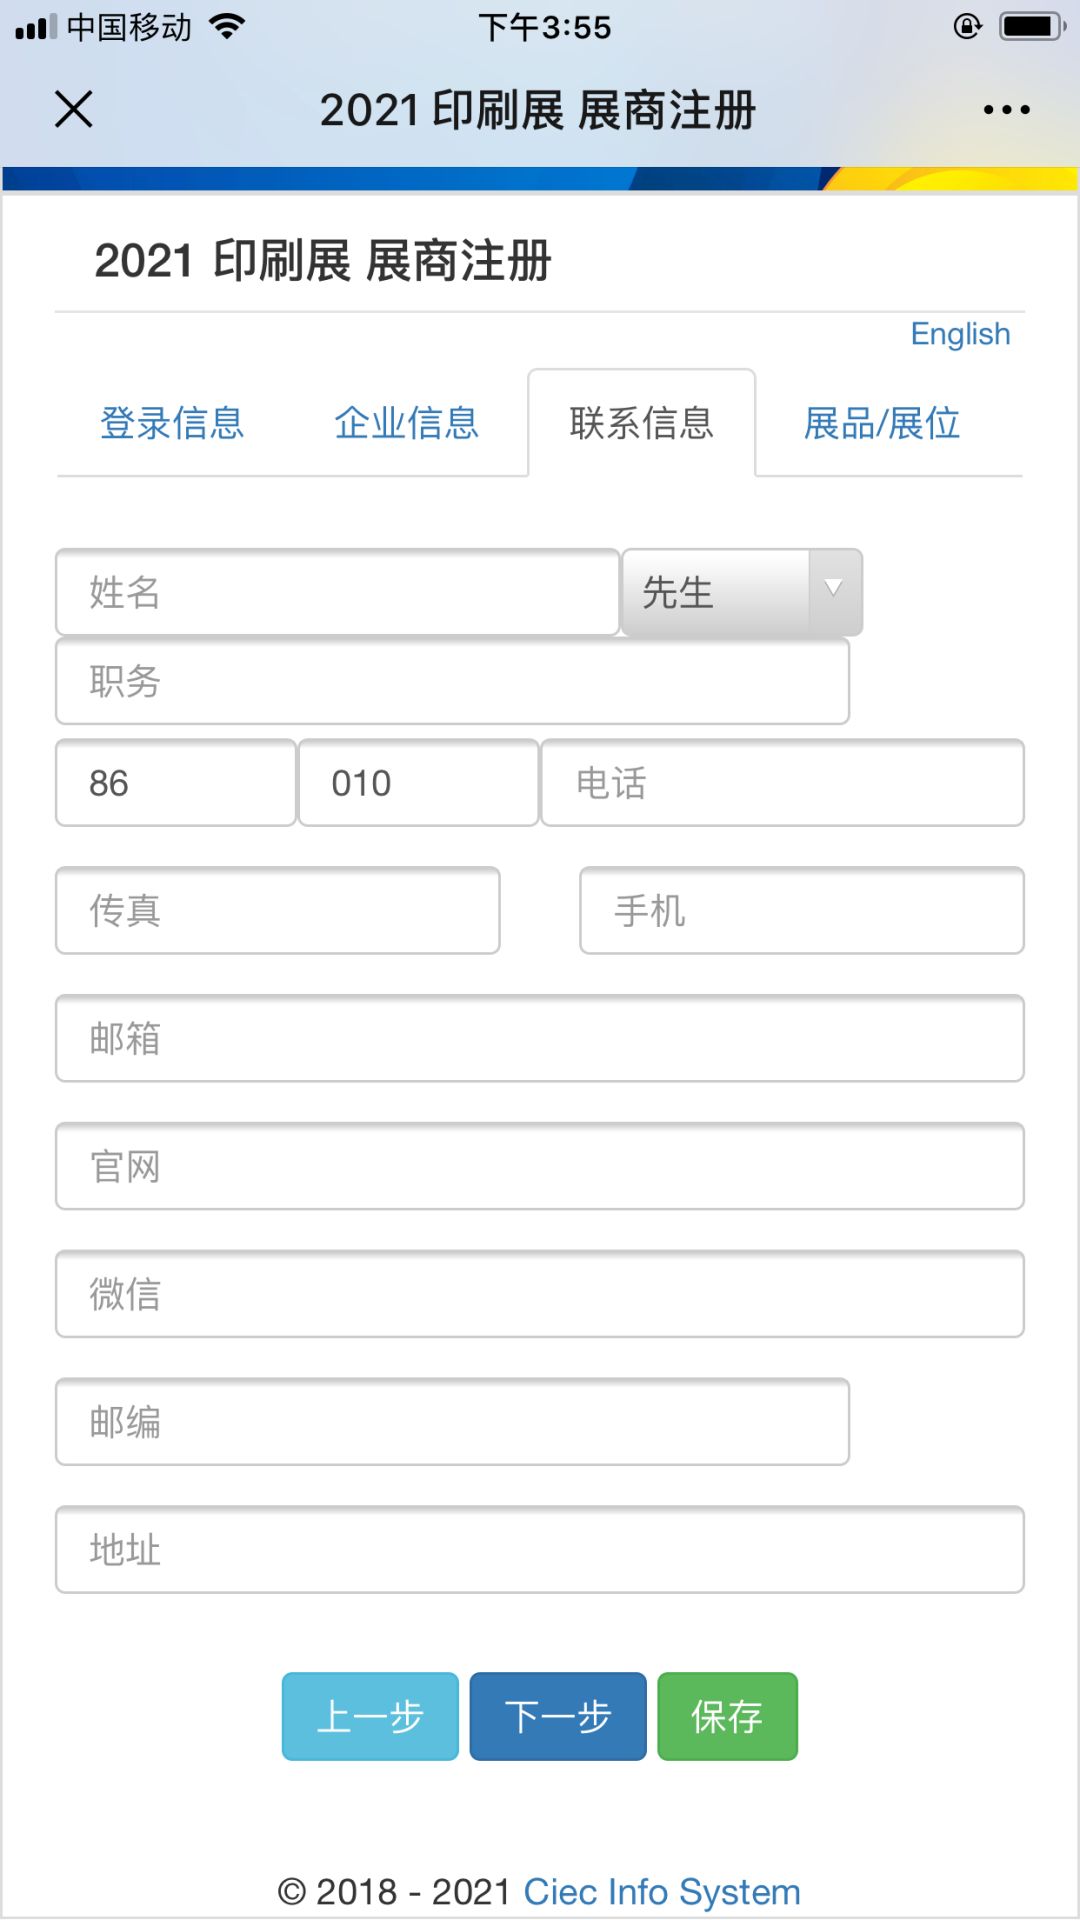Click the country code field showing 86

pyautogui.click(x=175, y=783)
